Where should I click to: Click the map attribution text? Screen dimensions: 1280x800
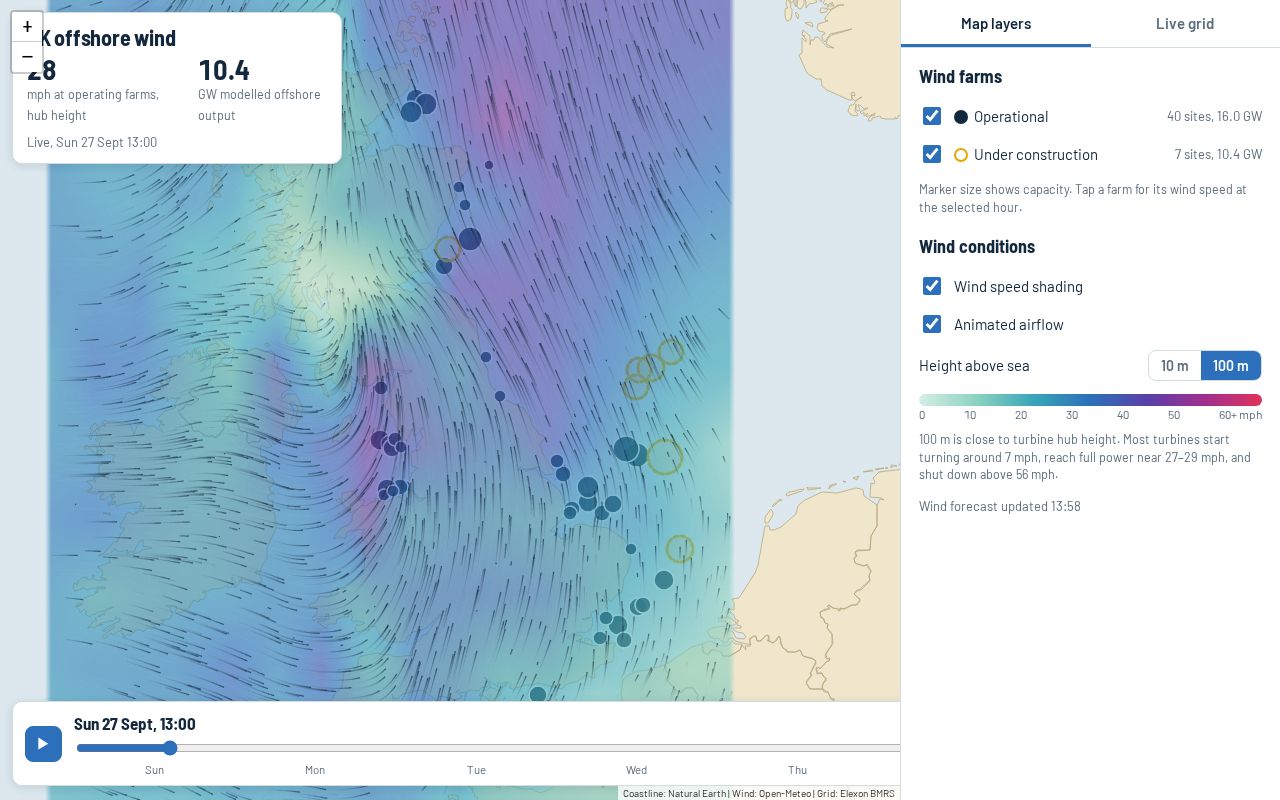pos(758,793)
